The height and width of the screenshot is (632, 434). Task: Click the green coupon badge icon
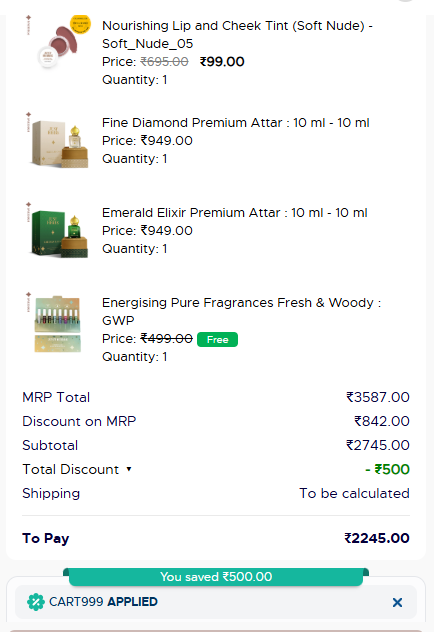(x=36, y=602)
